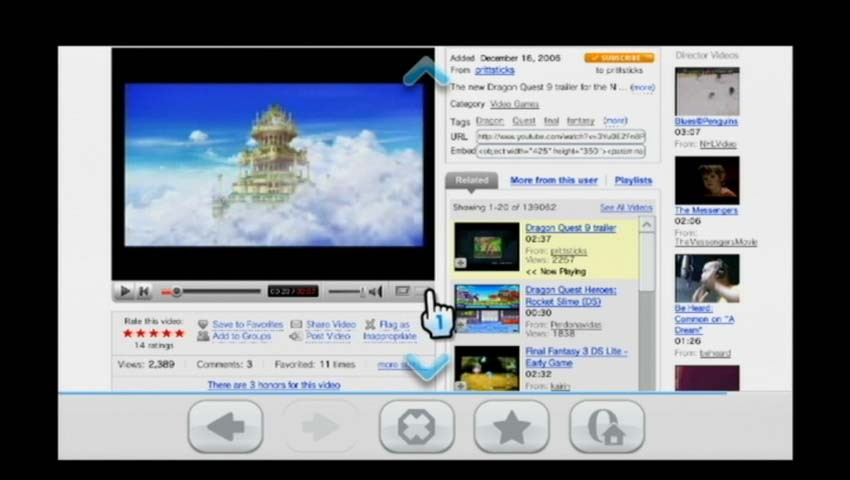
Task: Click the 'Showing 1-20 of 139082' text
Action: coord(505,207)
